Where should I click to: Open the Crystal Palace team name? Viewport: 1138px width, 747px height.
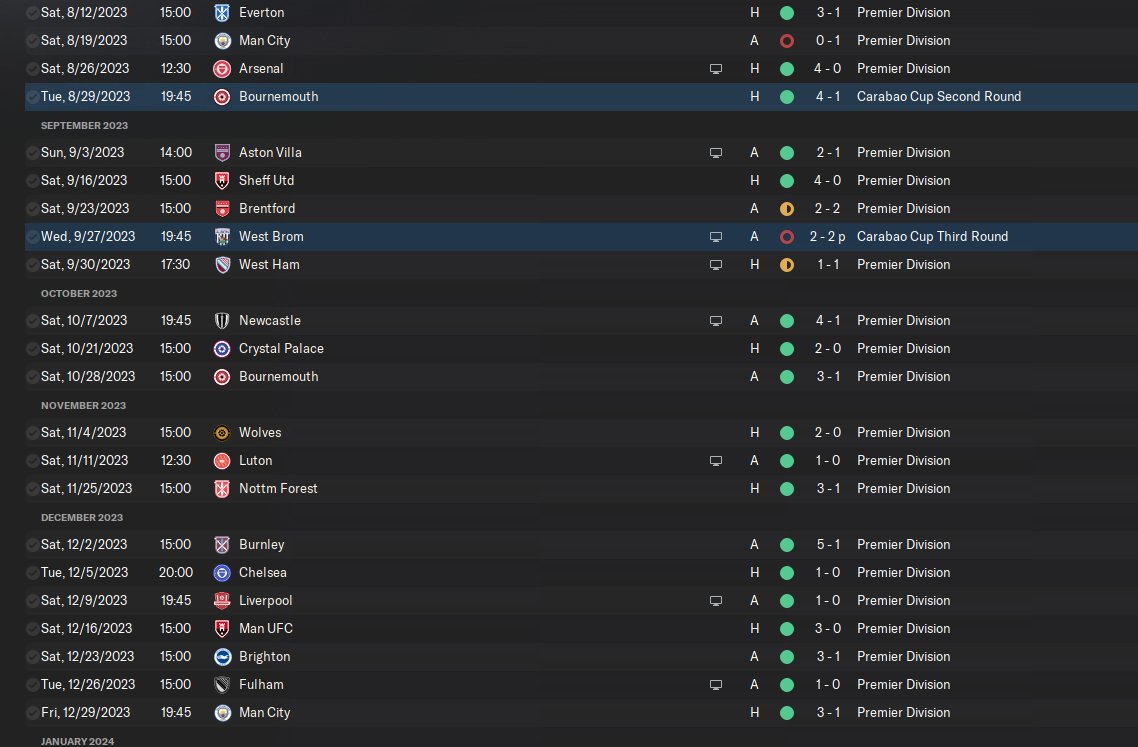pos(281,349)
